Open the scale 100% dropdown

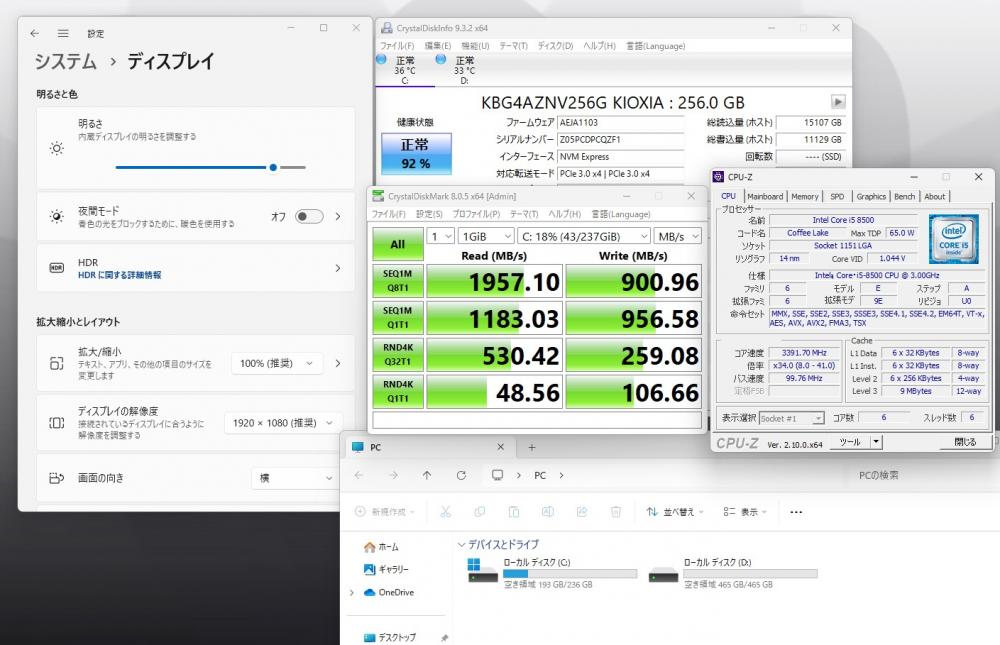pyautogui.click(x=277, y=363)
